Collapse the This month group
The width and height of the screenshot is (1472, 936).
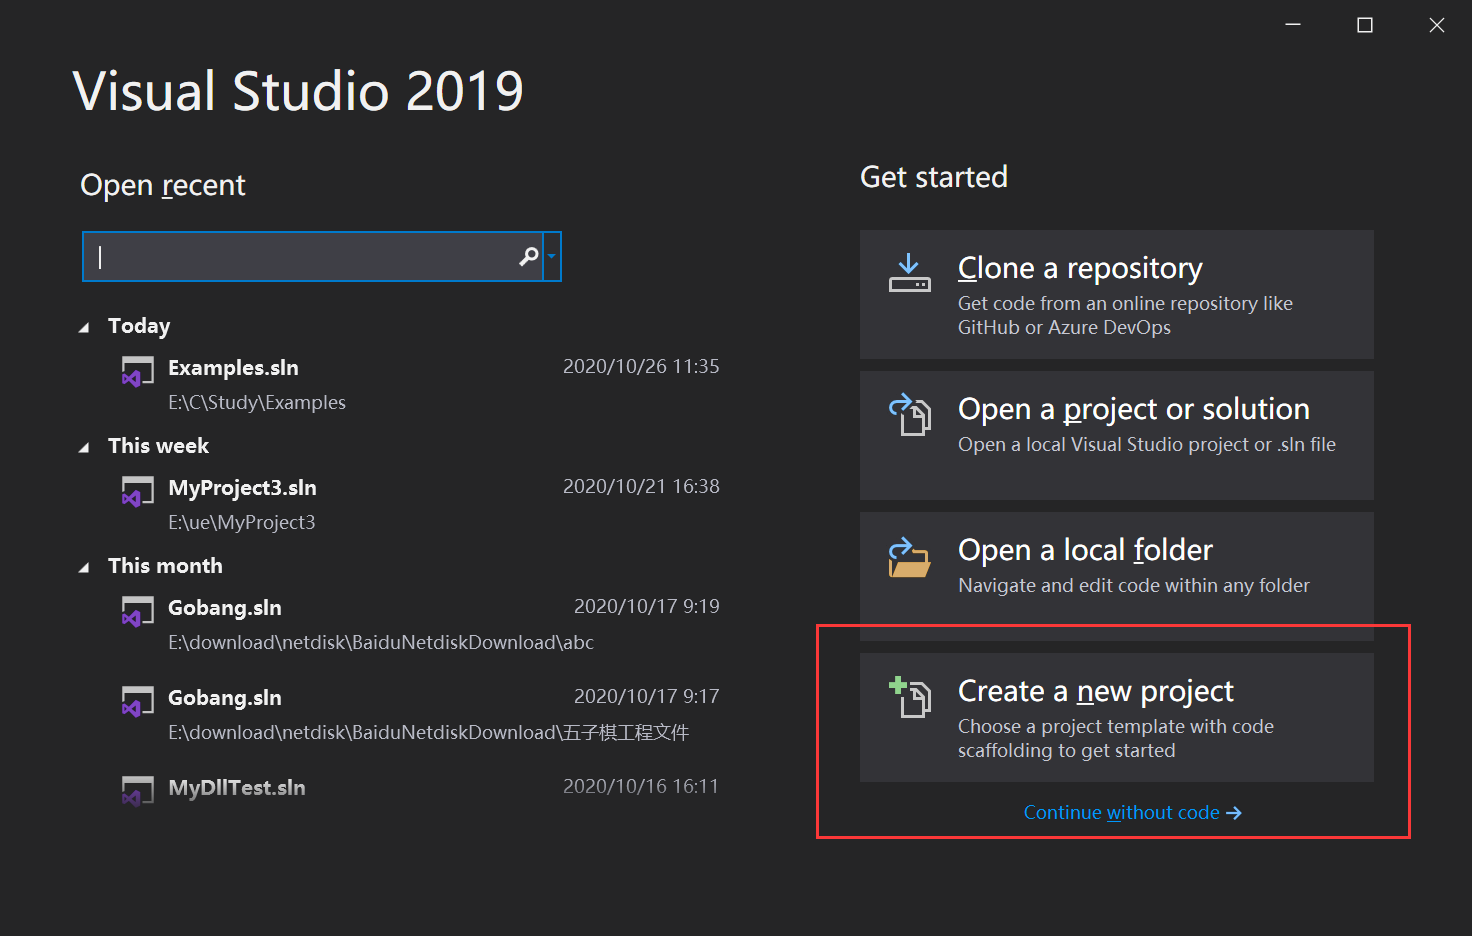(x=84, y=567)
